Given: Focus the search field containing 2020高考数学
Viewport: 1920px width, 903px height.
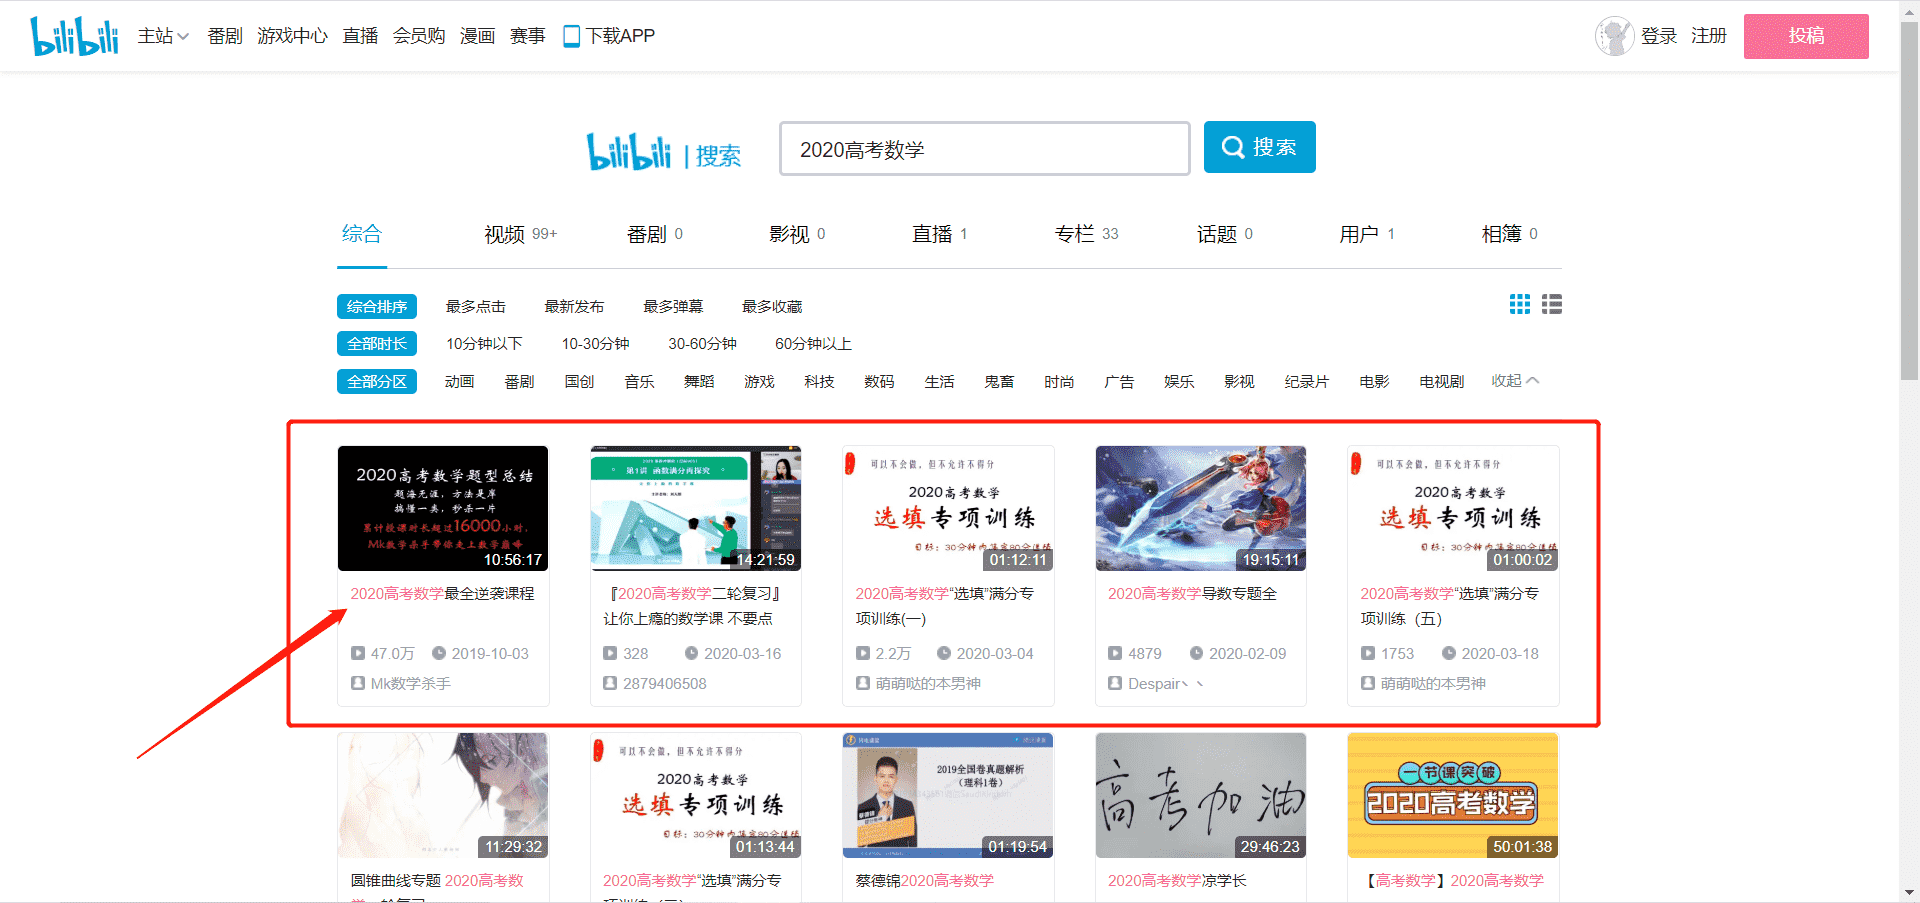Looking at the screenshot, I should point(985,149).
